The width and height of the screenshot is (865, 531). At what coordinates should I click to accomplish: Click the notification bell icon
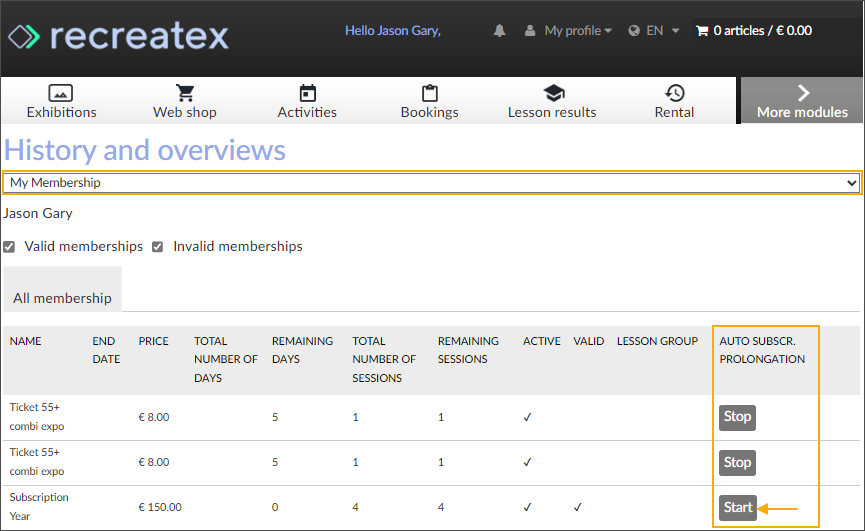tap(499, 31)
